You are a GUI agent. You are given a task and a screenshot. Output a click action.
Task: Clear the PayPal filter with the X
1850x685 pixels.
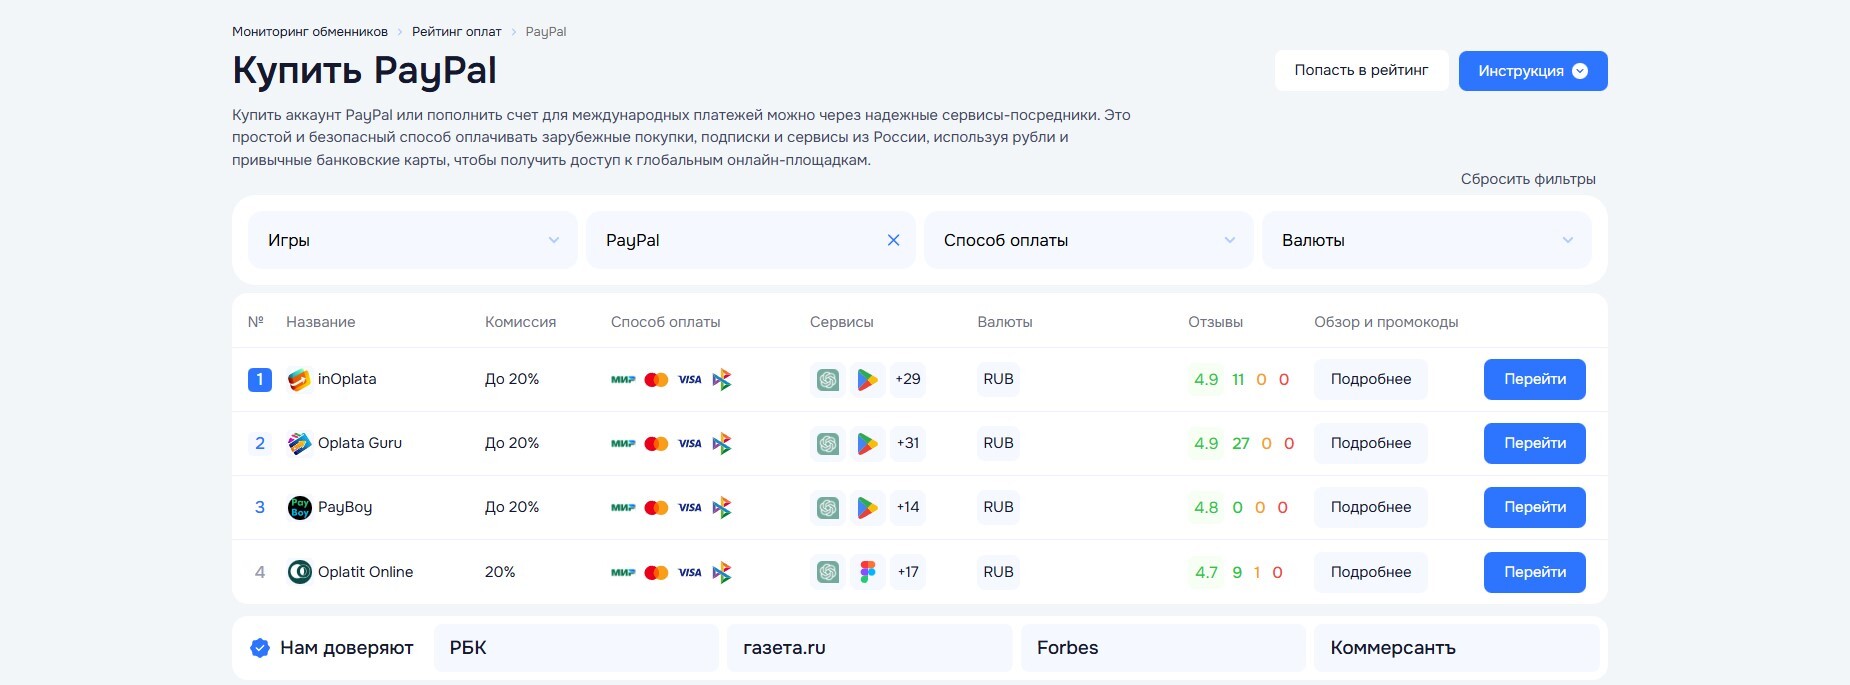tap(893, 240)
